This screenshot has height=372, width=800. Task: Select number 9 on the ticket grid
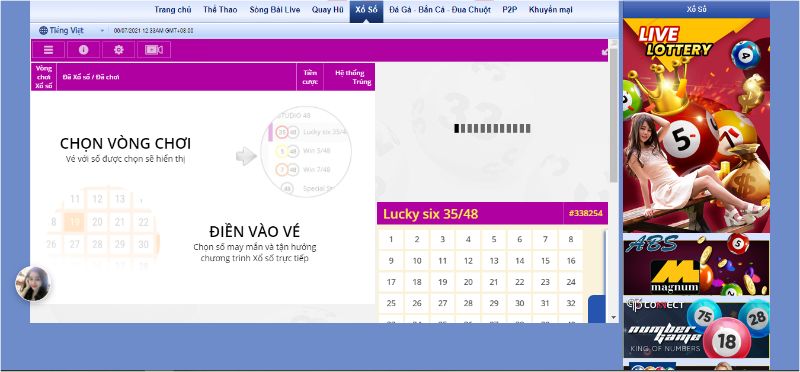tap(391, 261)
